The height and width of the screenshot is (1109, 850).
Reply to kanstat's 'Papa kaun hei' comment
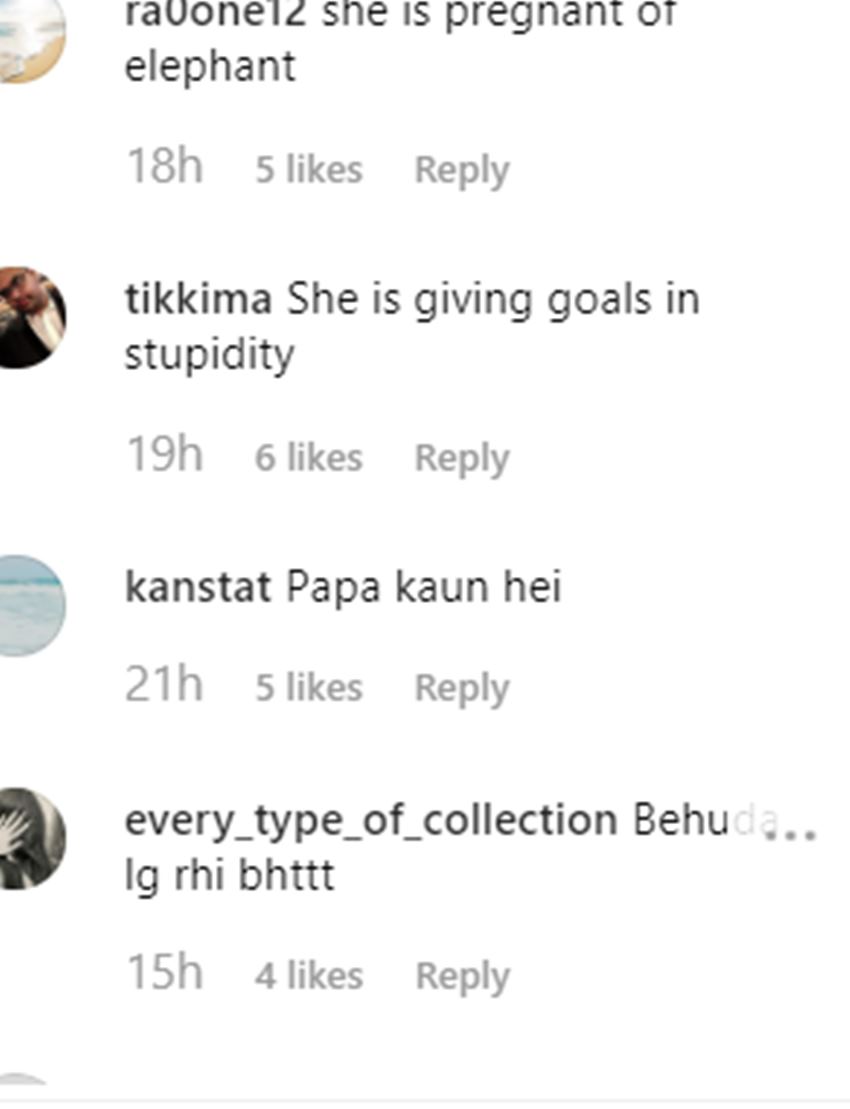coord(461,688)
